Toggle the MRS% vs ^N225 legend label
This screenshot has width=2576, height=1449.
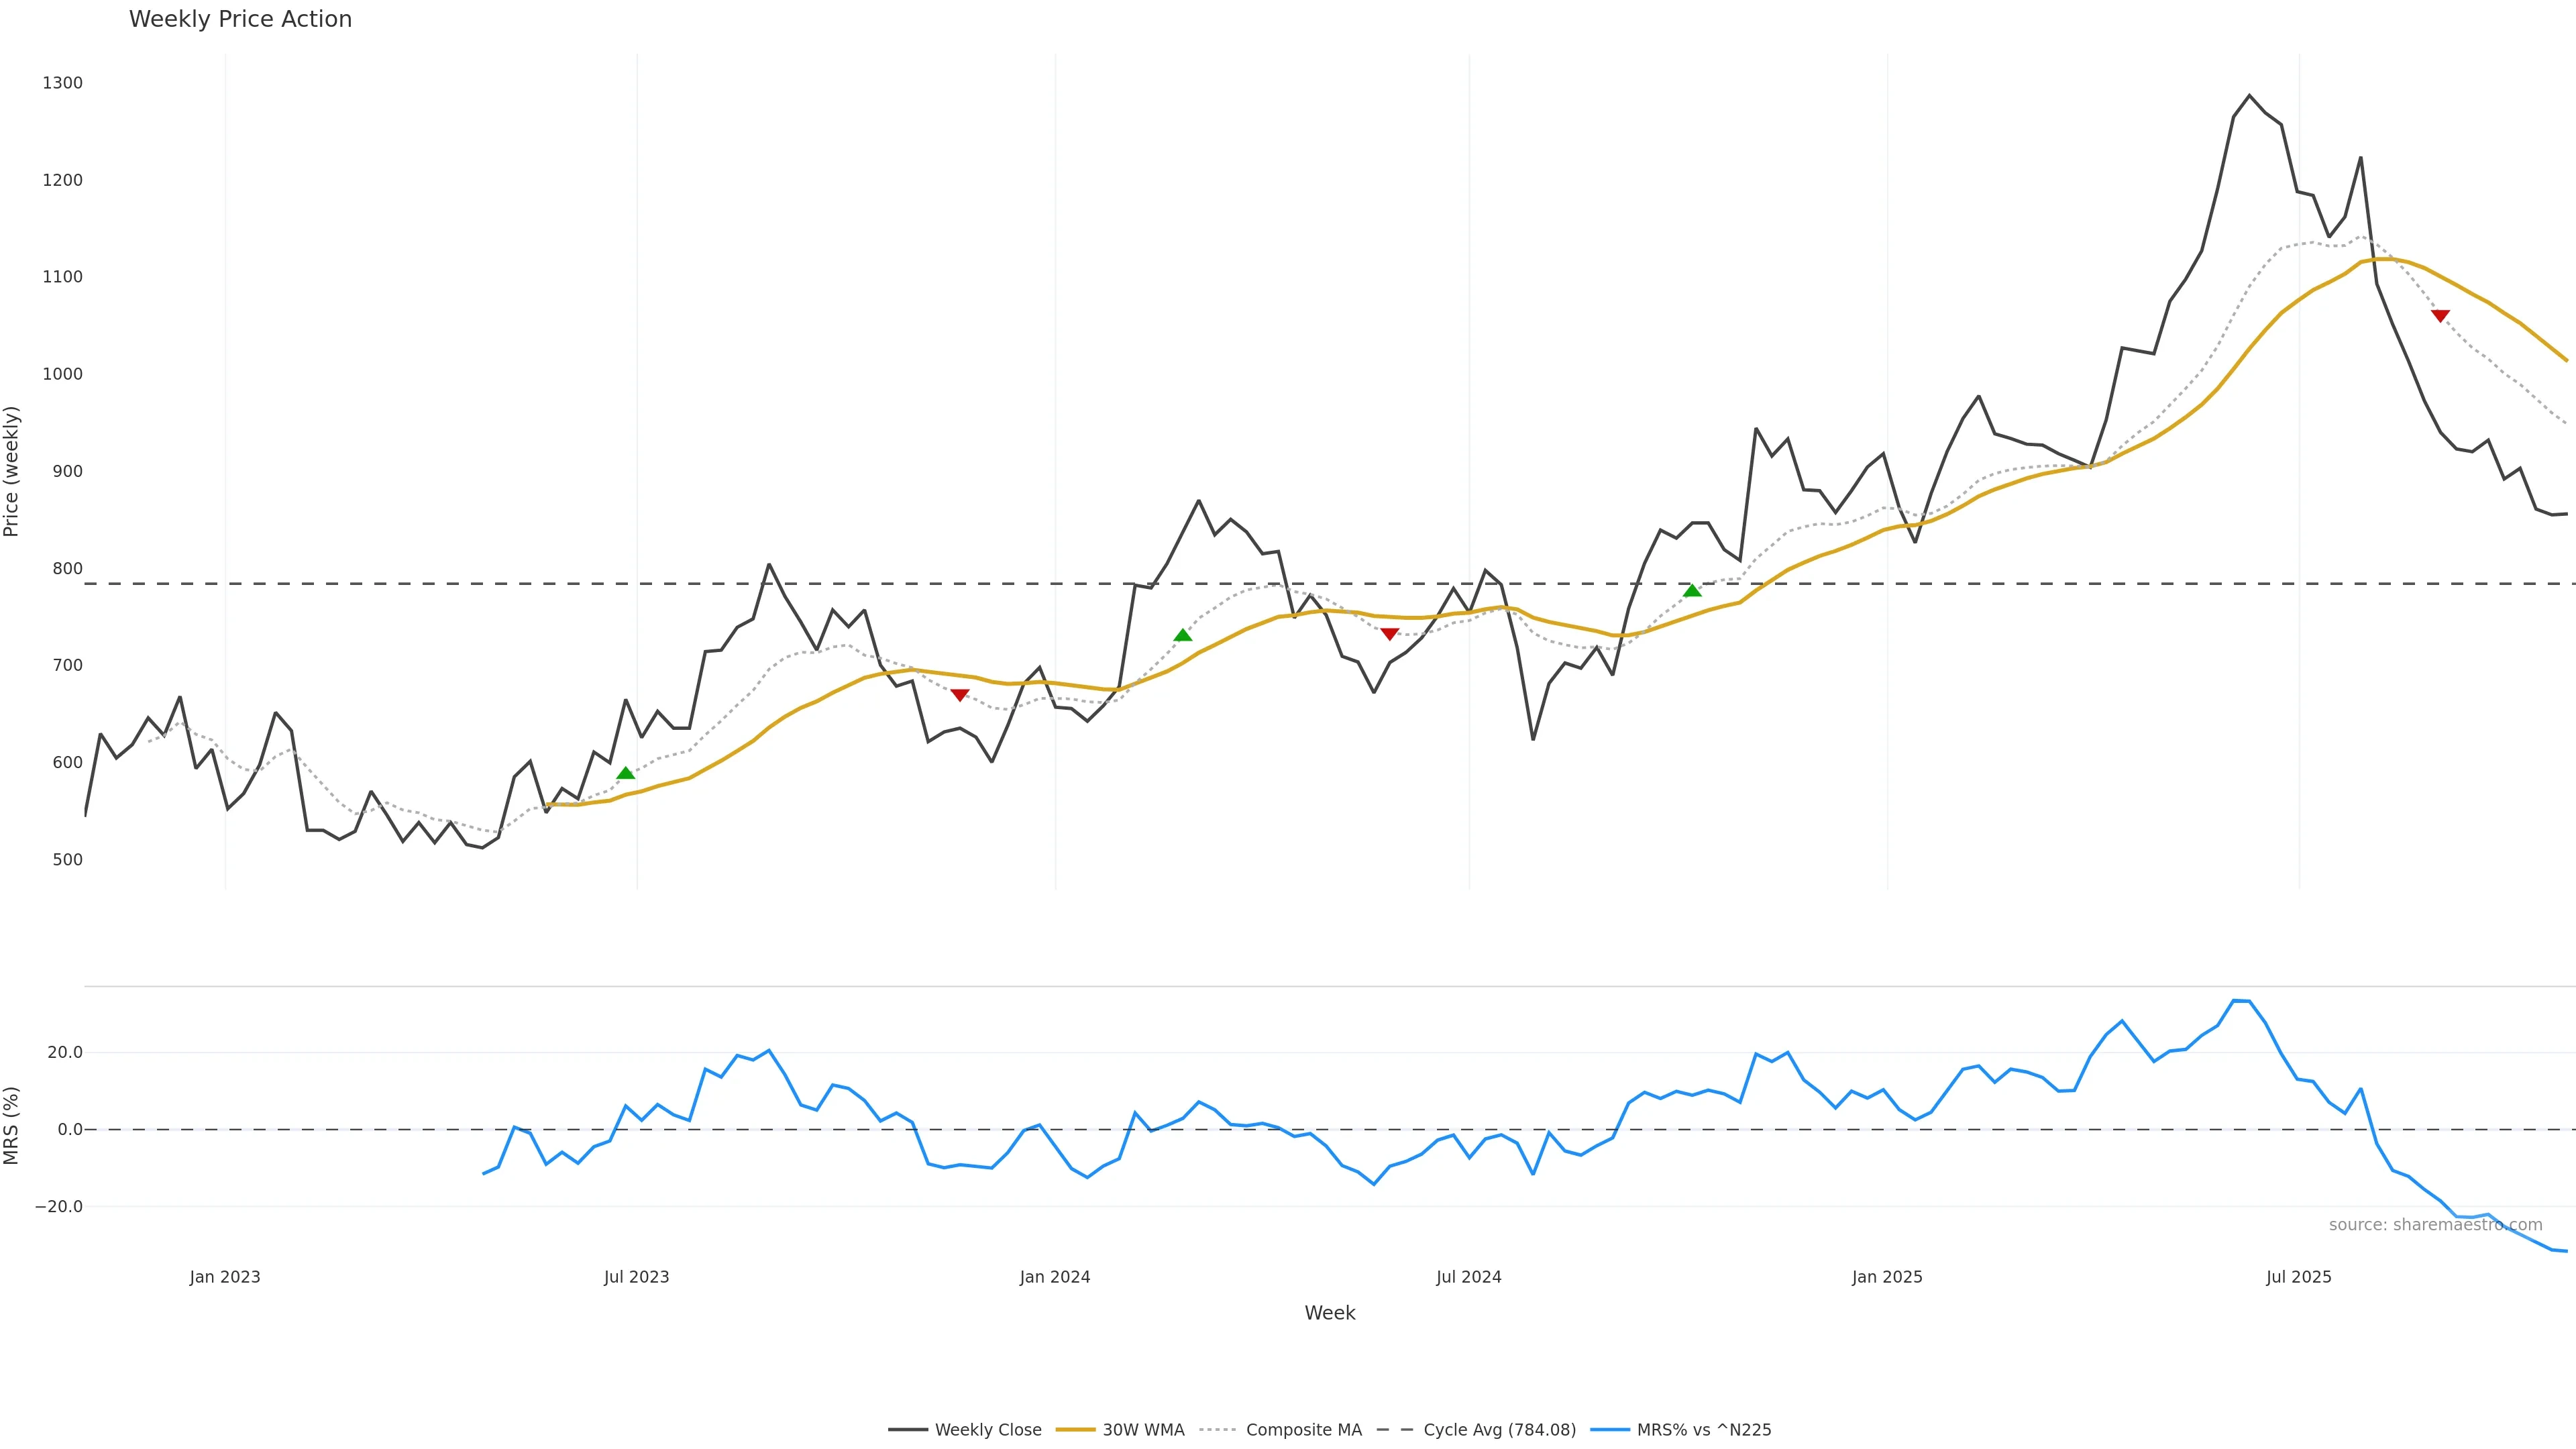click(x=1703, y=1430)
